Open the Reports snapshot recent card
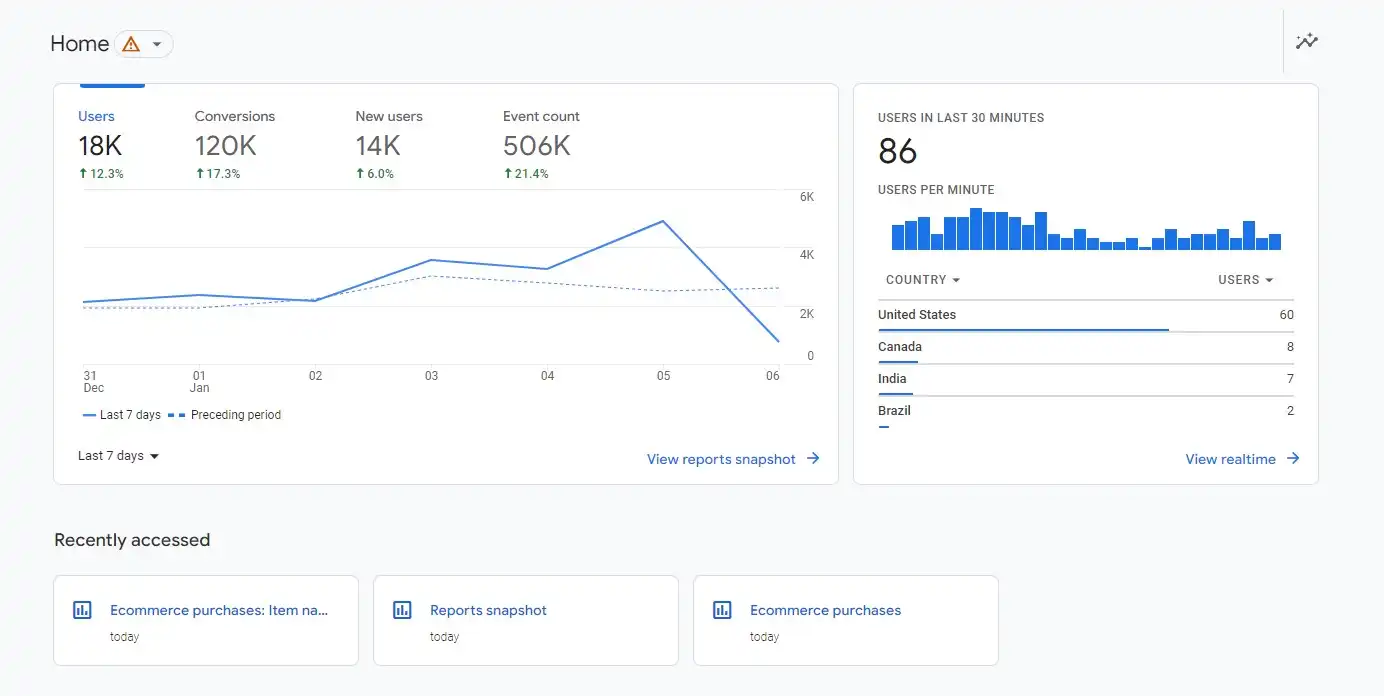Image resolution: width=1384 pixels, height=696 pixels. pos(526,620)
